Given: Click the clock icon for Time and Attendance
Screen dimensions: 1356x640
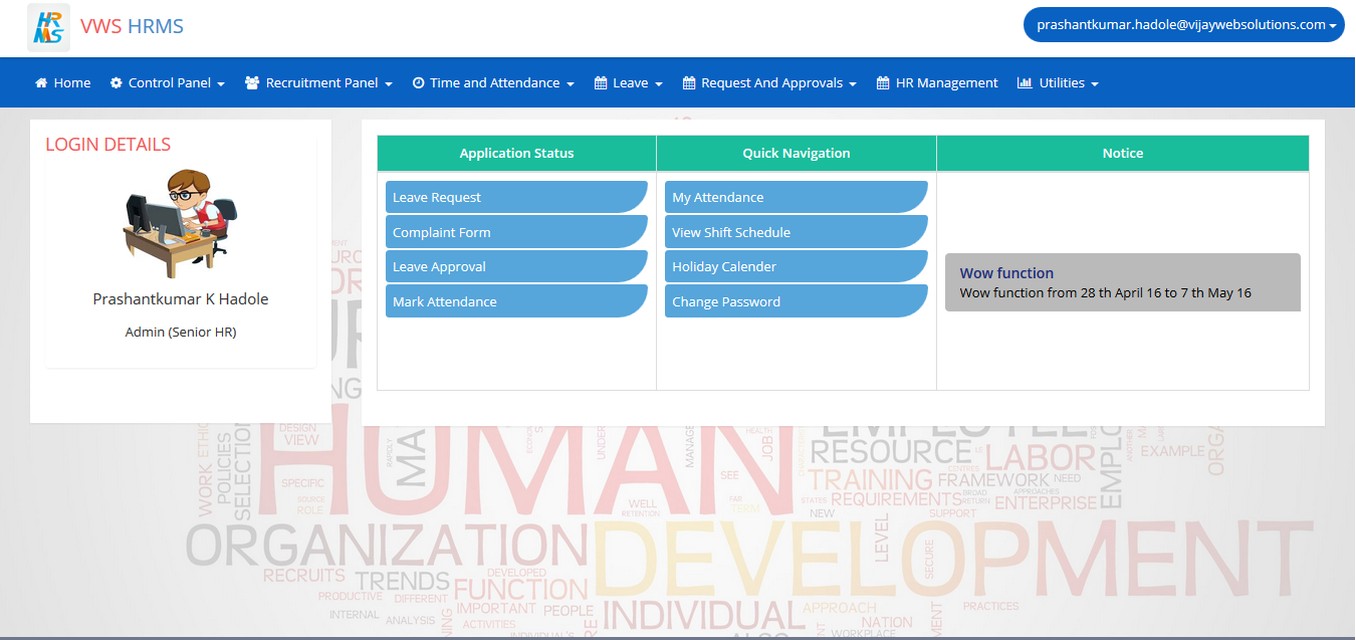Looking at the screenshot, I should click(418, 82).
